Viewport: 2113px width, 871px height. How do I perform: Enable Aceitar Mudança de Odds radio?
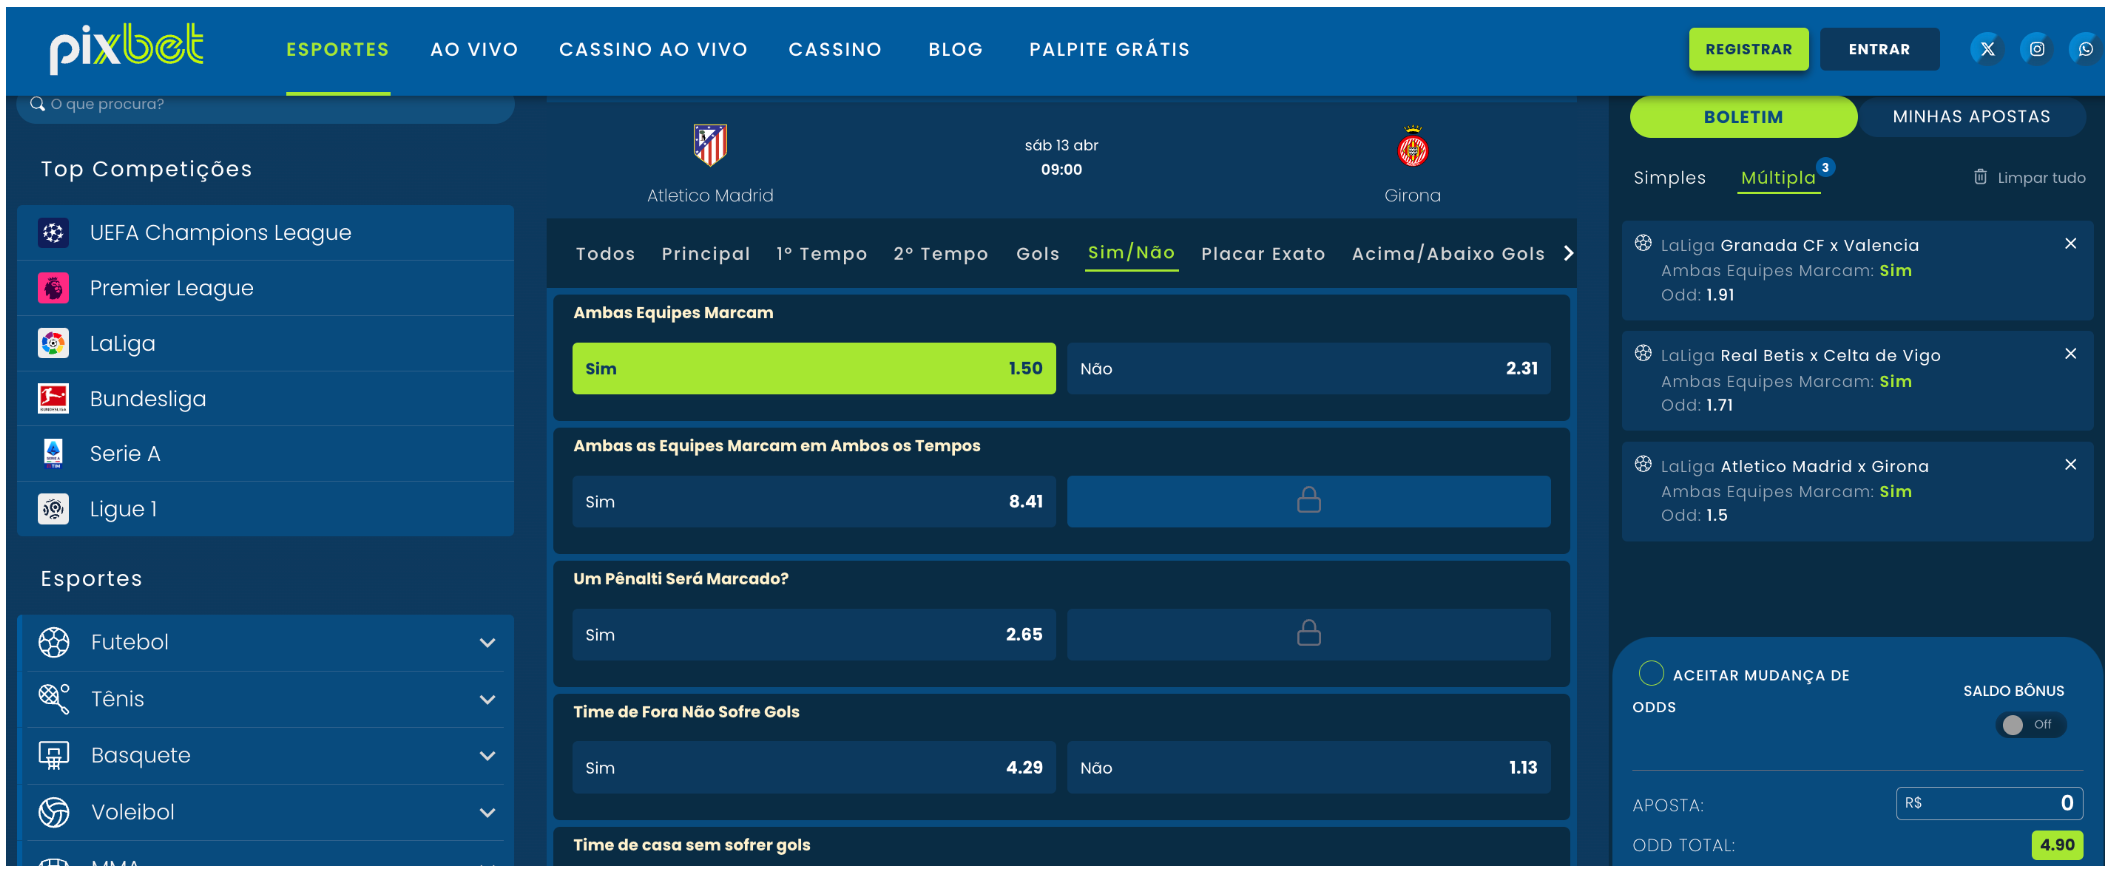1652,673
